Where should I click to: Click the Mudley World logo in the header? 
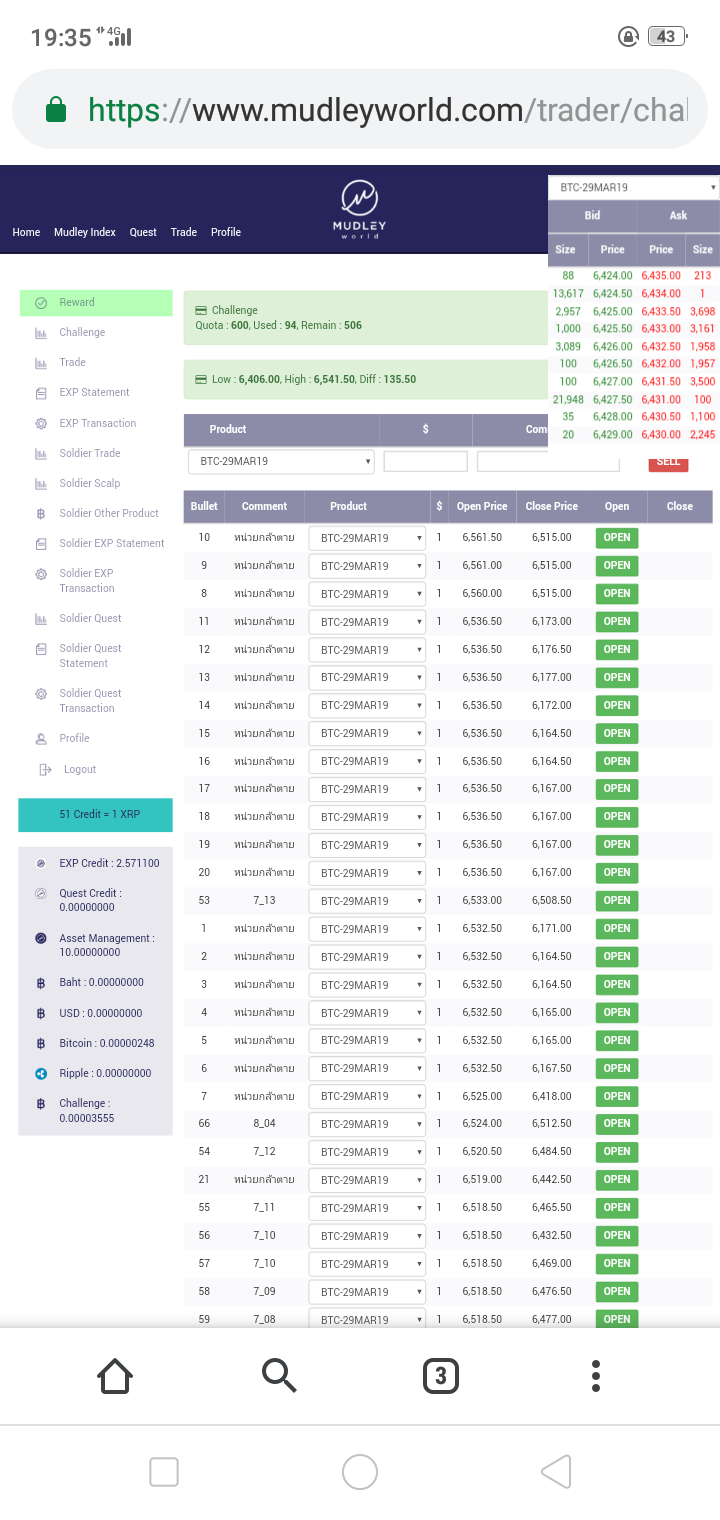pyautogui.click(x=359, y=207)
